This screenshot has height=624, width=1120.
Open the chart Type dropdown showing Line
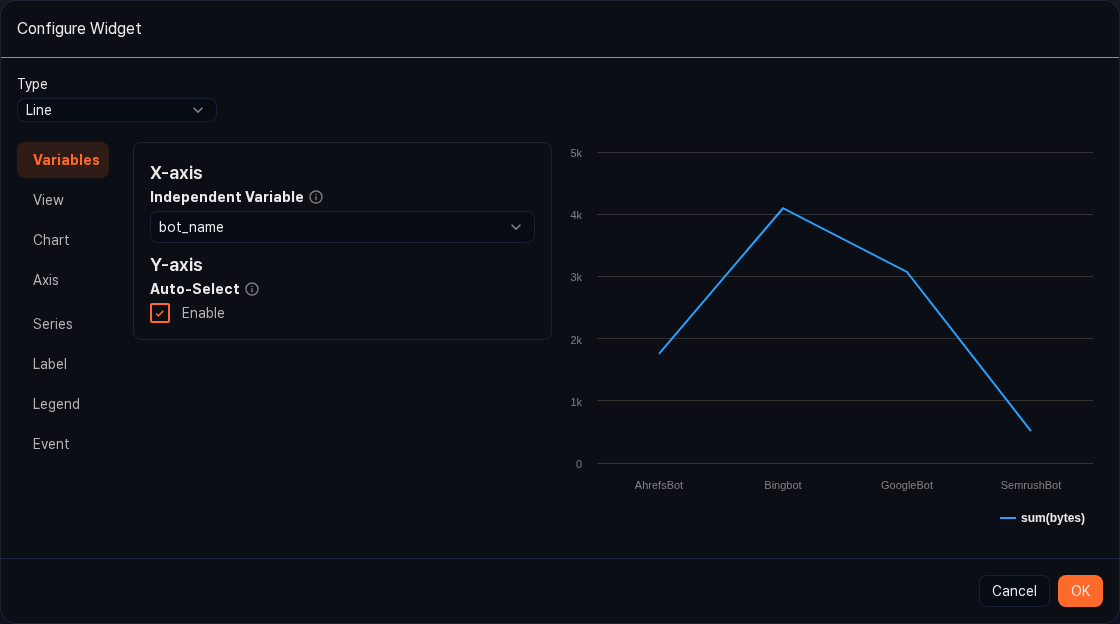[116, 110]
